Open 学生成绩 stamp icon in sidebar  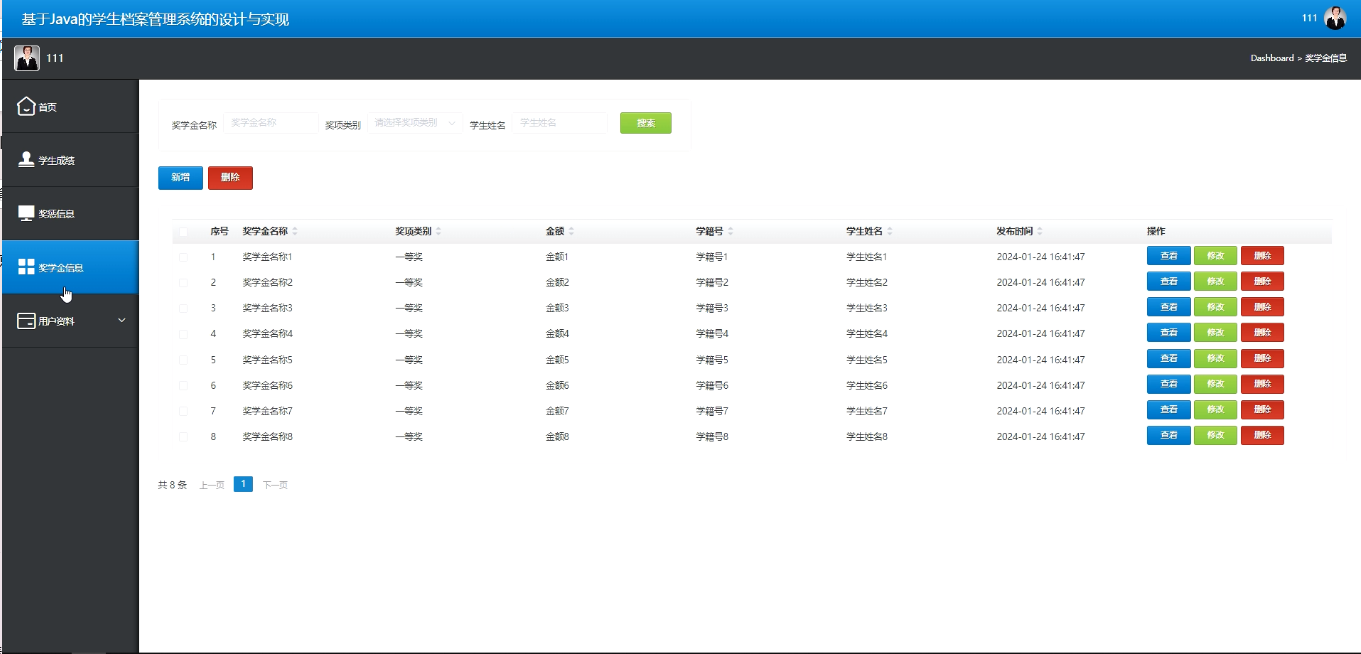click(x=26, y=159)
